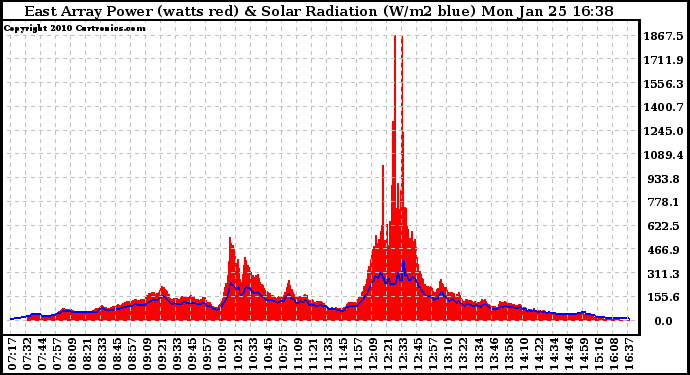The width and height of the screenshot is (690, 375).
Task: Click the 09:21 time label
Action: [x=162, y=354]
